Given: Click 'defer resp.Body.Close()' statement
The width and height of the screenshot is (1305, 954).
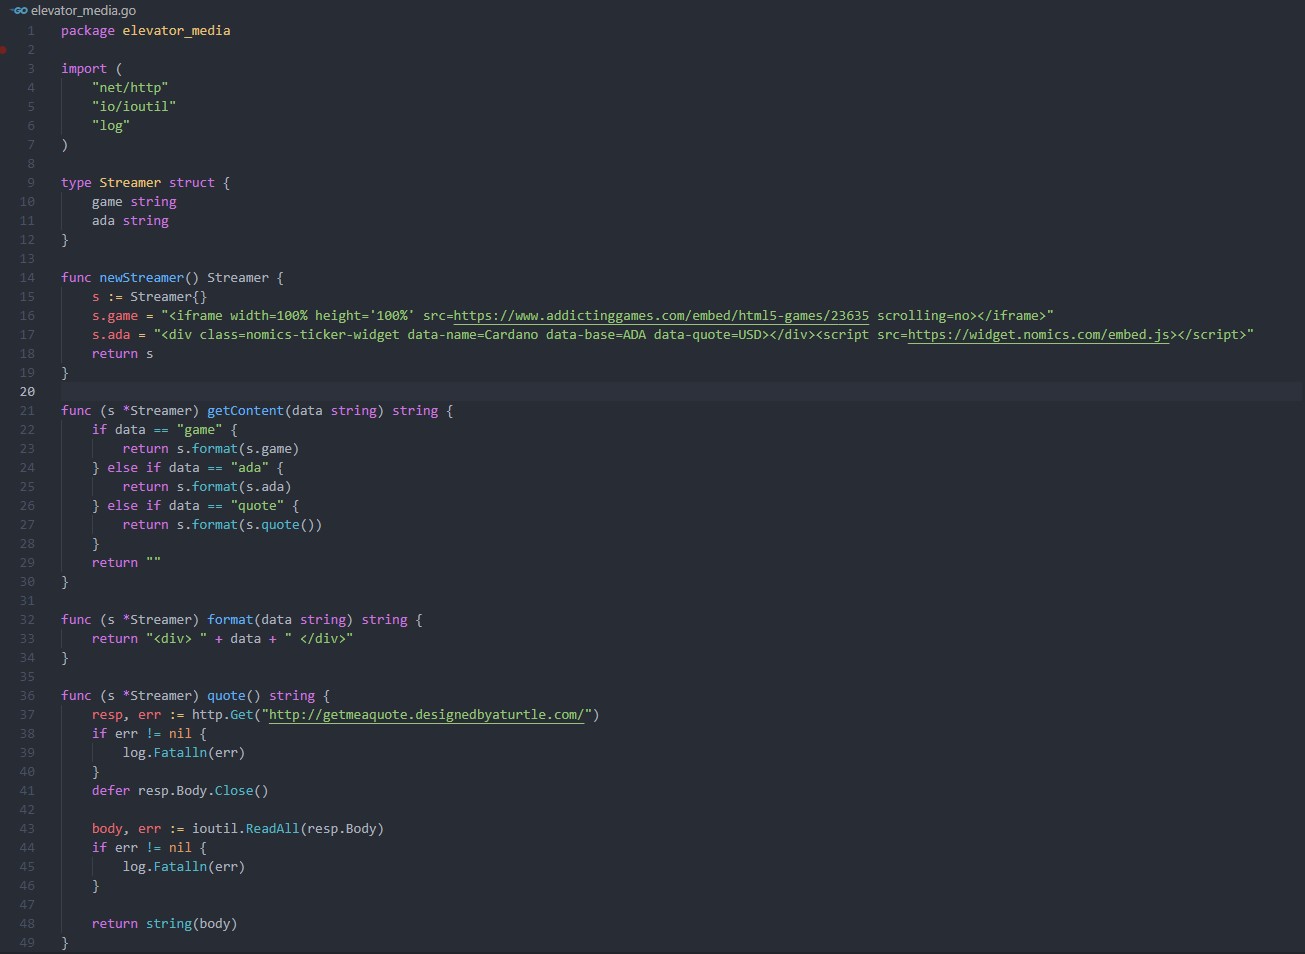Looking at the screenshot, I should point(180,790).
